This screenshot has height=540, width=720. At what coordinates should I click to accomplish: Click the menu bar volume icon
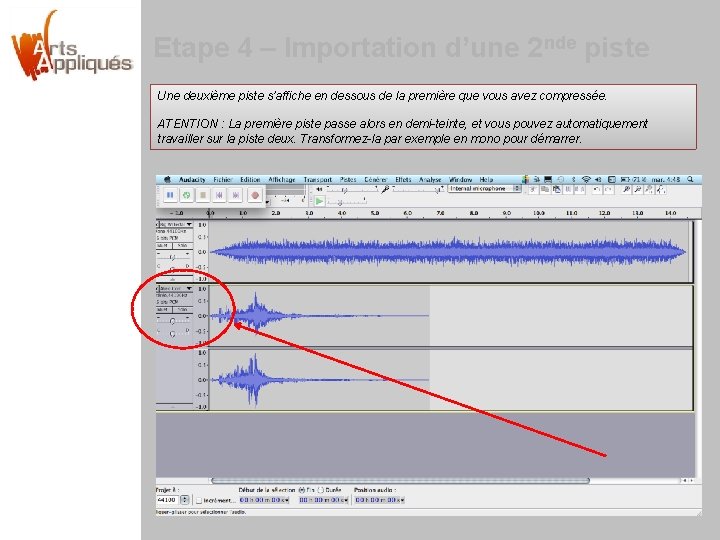pos(598,180)
